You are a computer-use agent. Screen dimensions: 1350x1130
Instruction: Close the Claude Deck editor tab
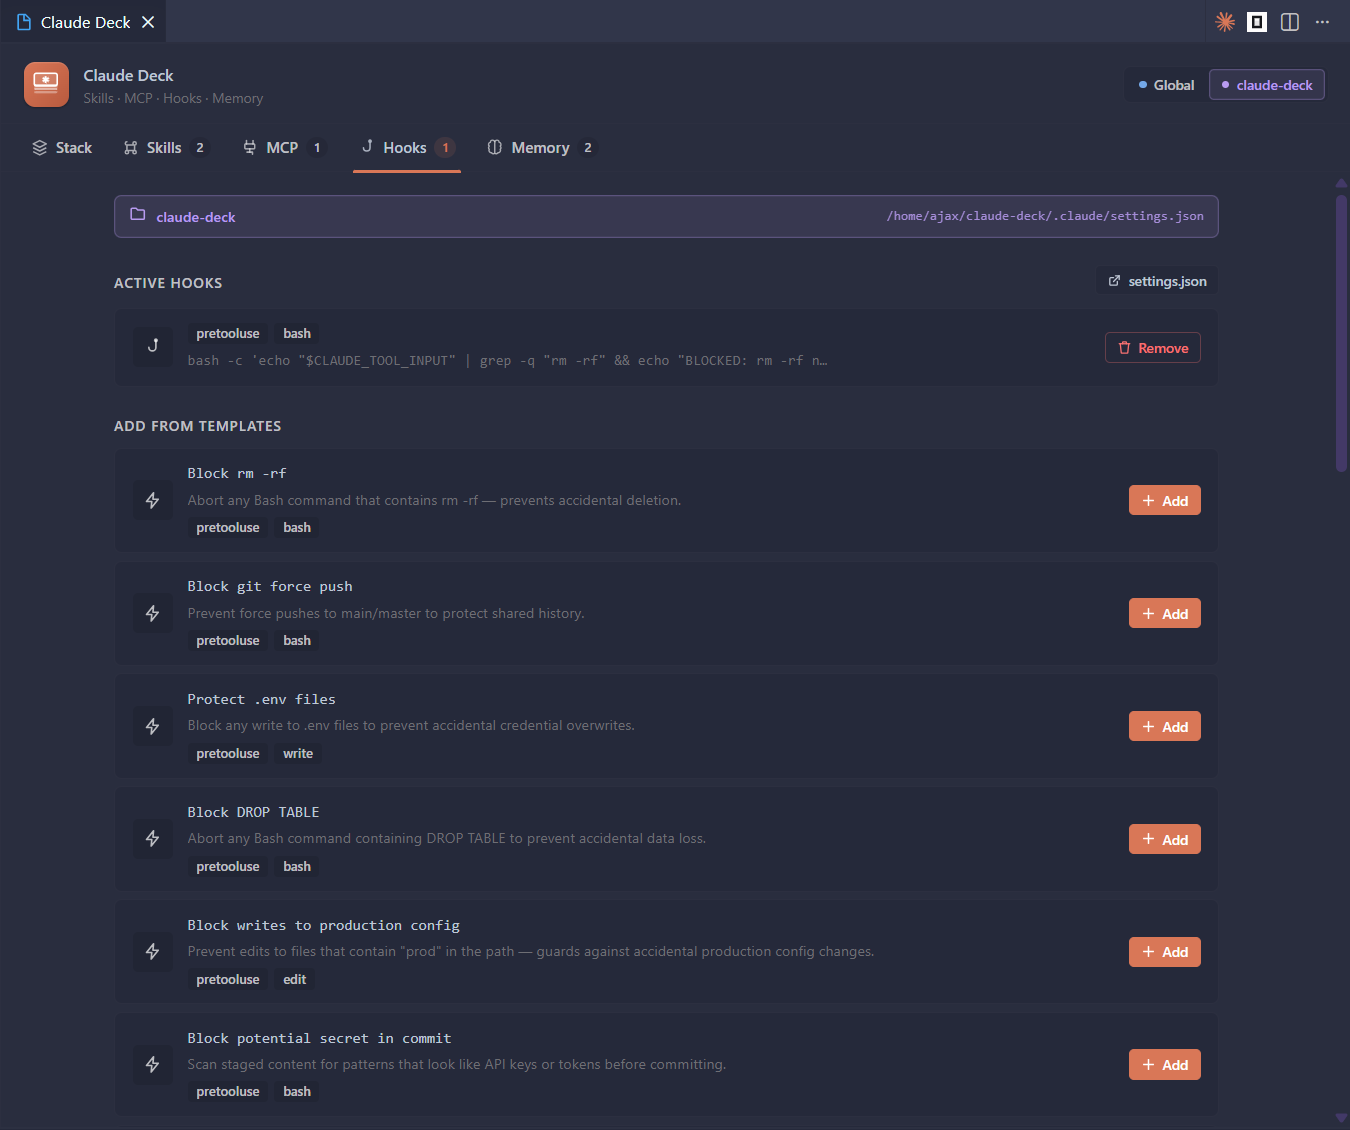[148, 22]
